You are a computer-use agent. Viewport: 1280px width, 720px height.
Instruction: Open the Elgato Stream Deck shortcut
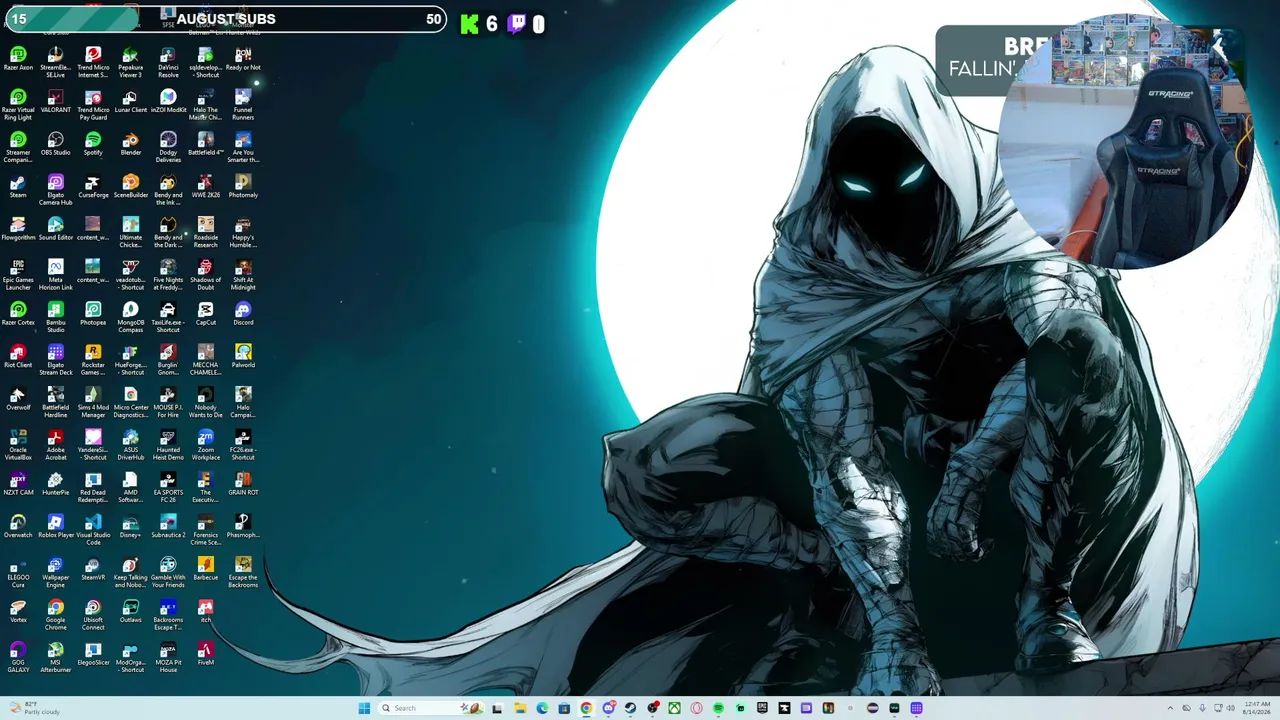[x=55, y=360]
